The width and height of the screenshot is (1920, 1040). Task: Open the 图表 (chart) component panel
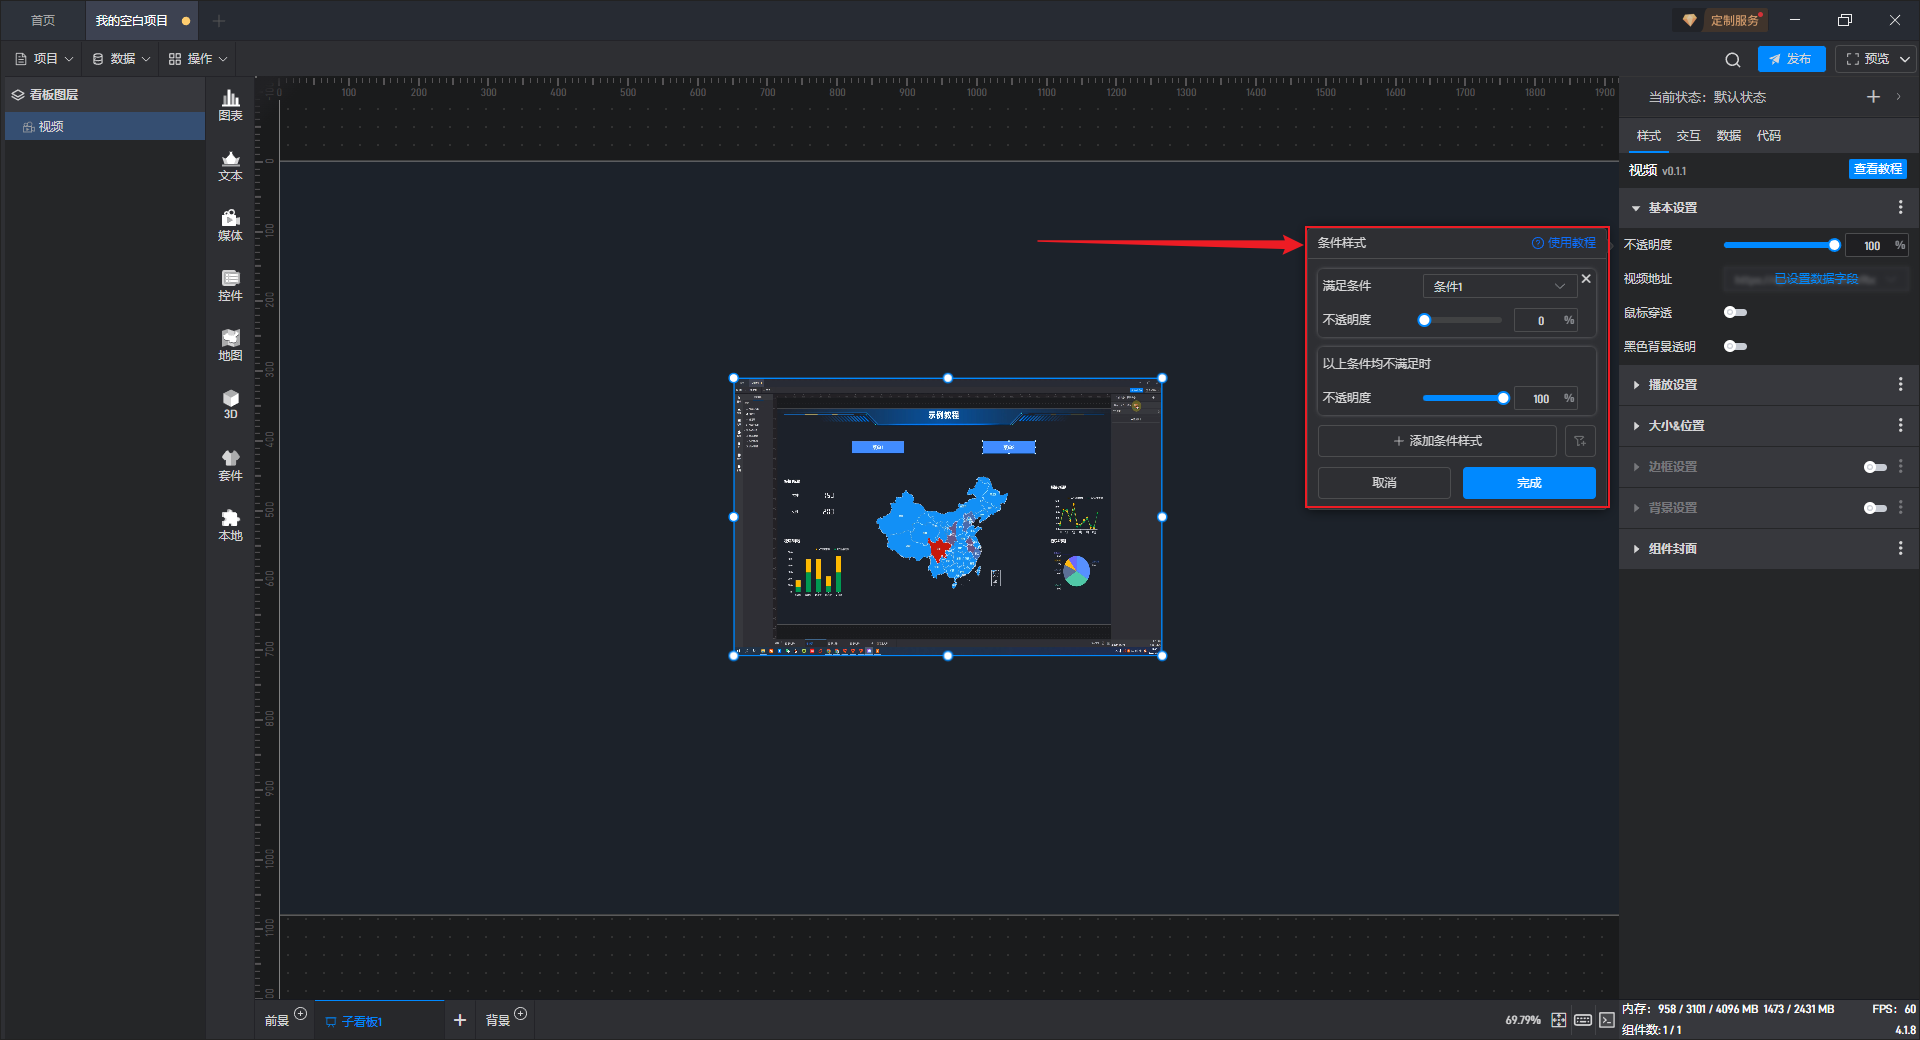pos(230,104)
